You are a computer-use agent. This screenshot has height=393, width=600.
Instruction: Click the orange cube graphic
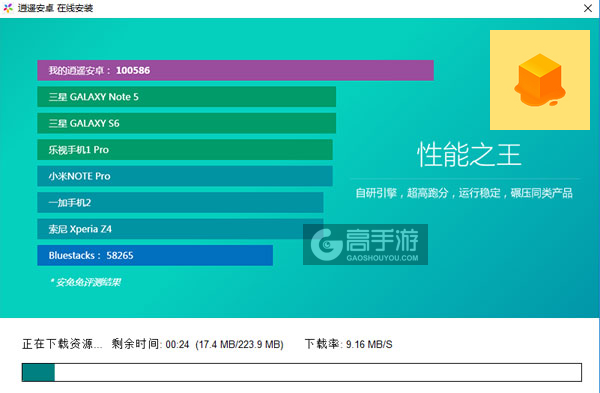coord(540,80)
